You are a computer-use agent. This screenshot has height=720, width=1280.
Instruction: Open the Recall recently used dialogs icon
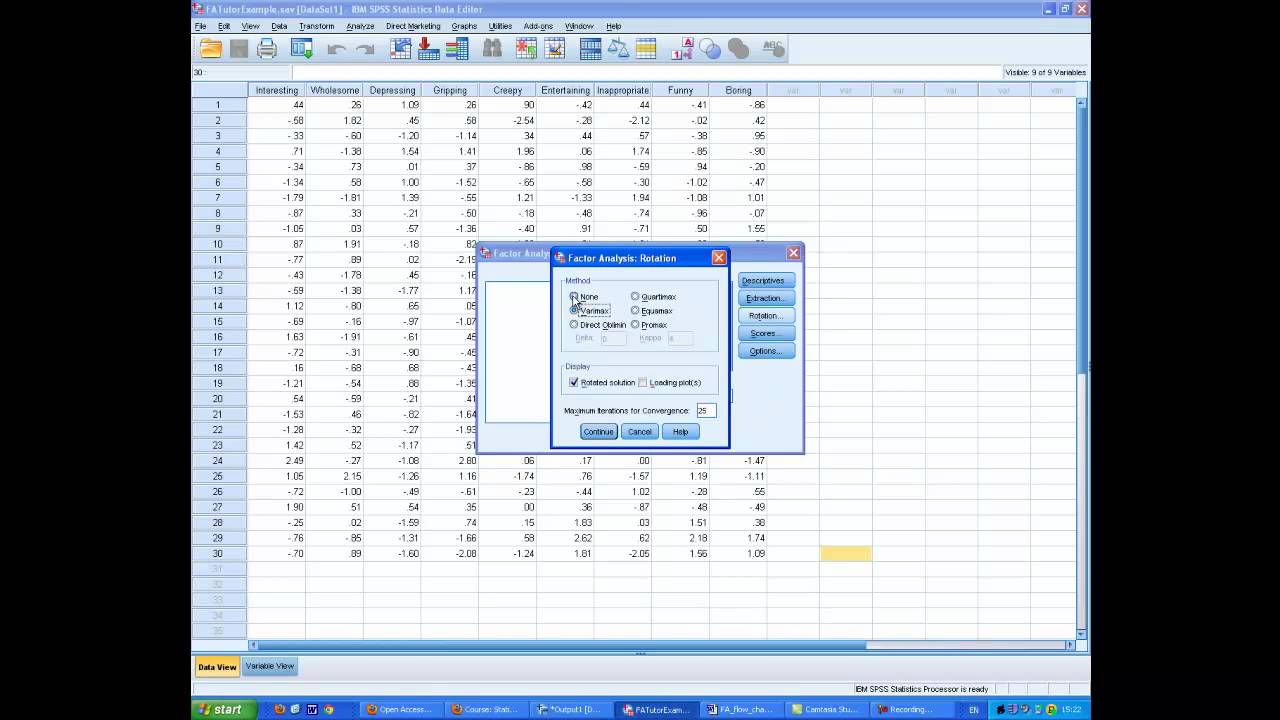click(x=302, y=48)
